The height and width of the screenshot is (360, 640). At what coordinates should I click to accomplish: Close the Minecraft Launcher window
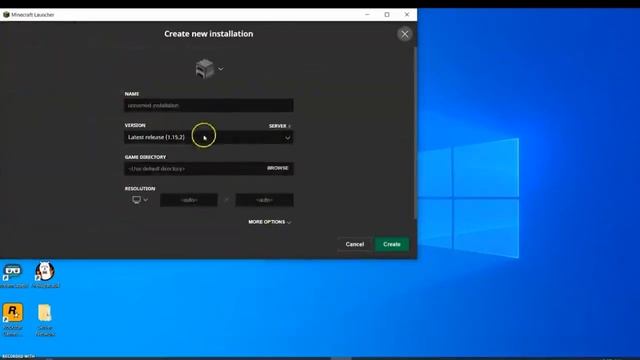pos(407,15)
